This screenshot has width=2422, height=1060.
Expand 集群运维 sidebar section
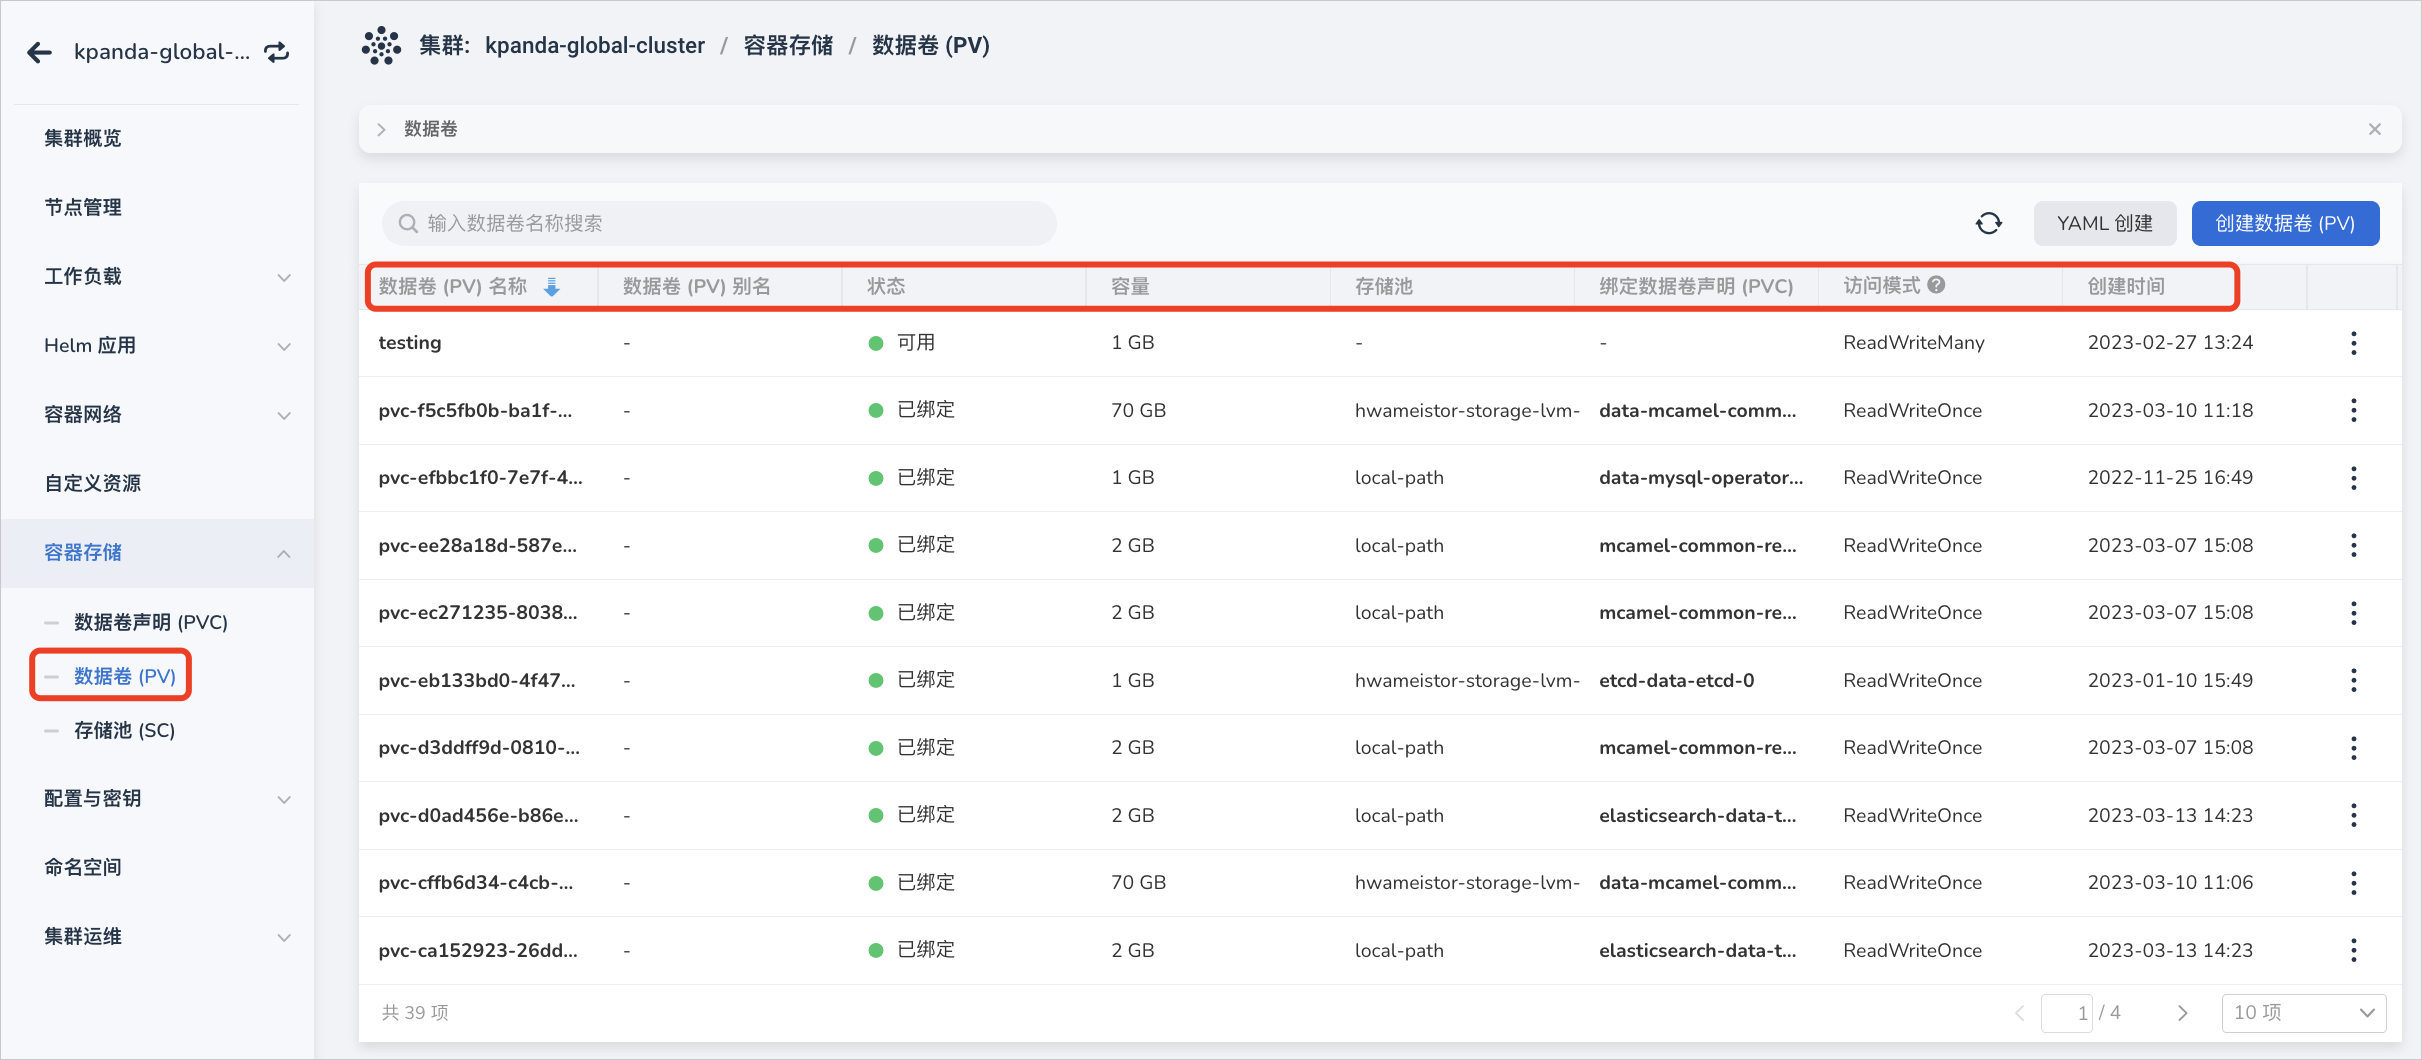(284, 937)
